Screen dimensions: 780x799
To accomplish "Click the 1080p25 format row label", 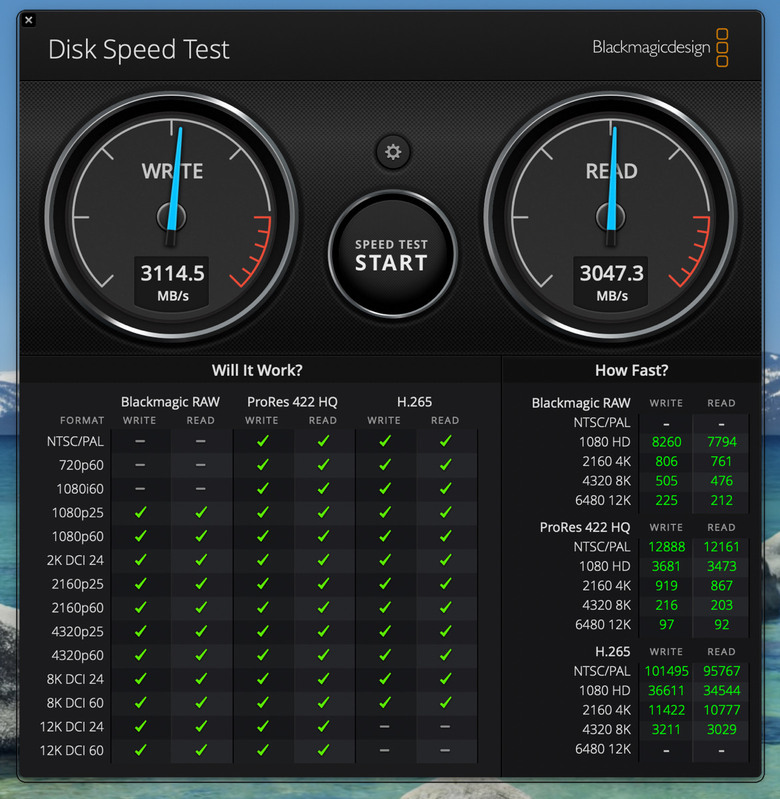I will (77, 513).
